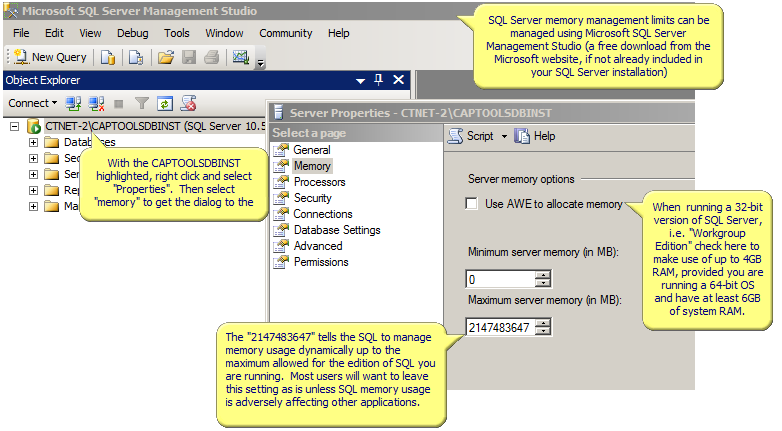Click the Refresh icon in Object Explorer
This screenshot has height=431, width=782.
click(165, 103)
